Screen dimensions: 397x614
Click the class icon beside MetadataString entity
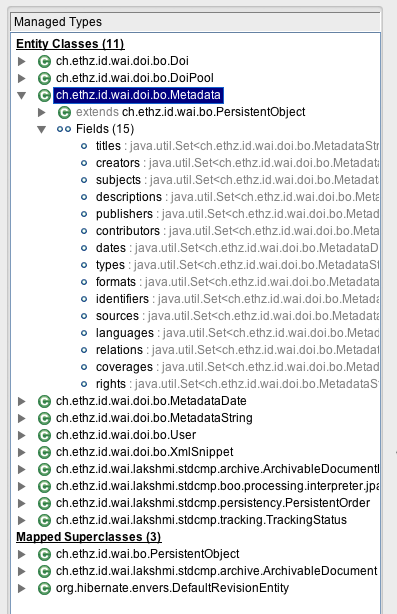(x=44, y=418)
